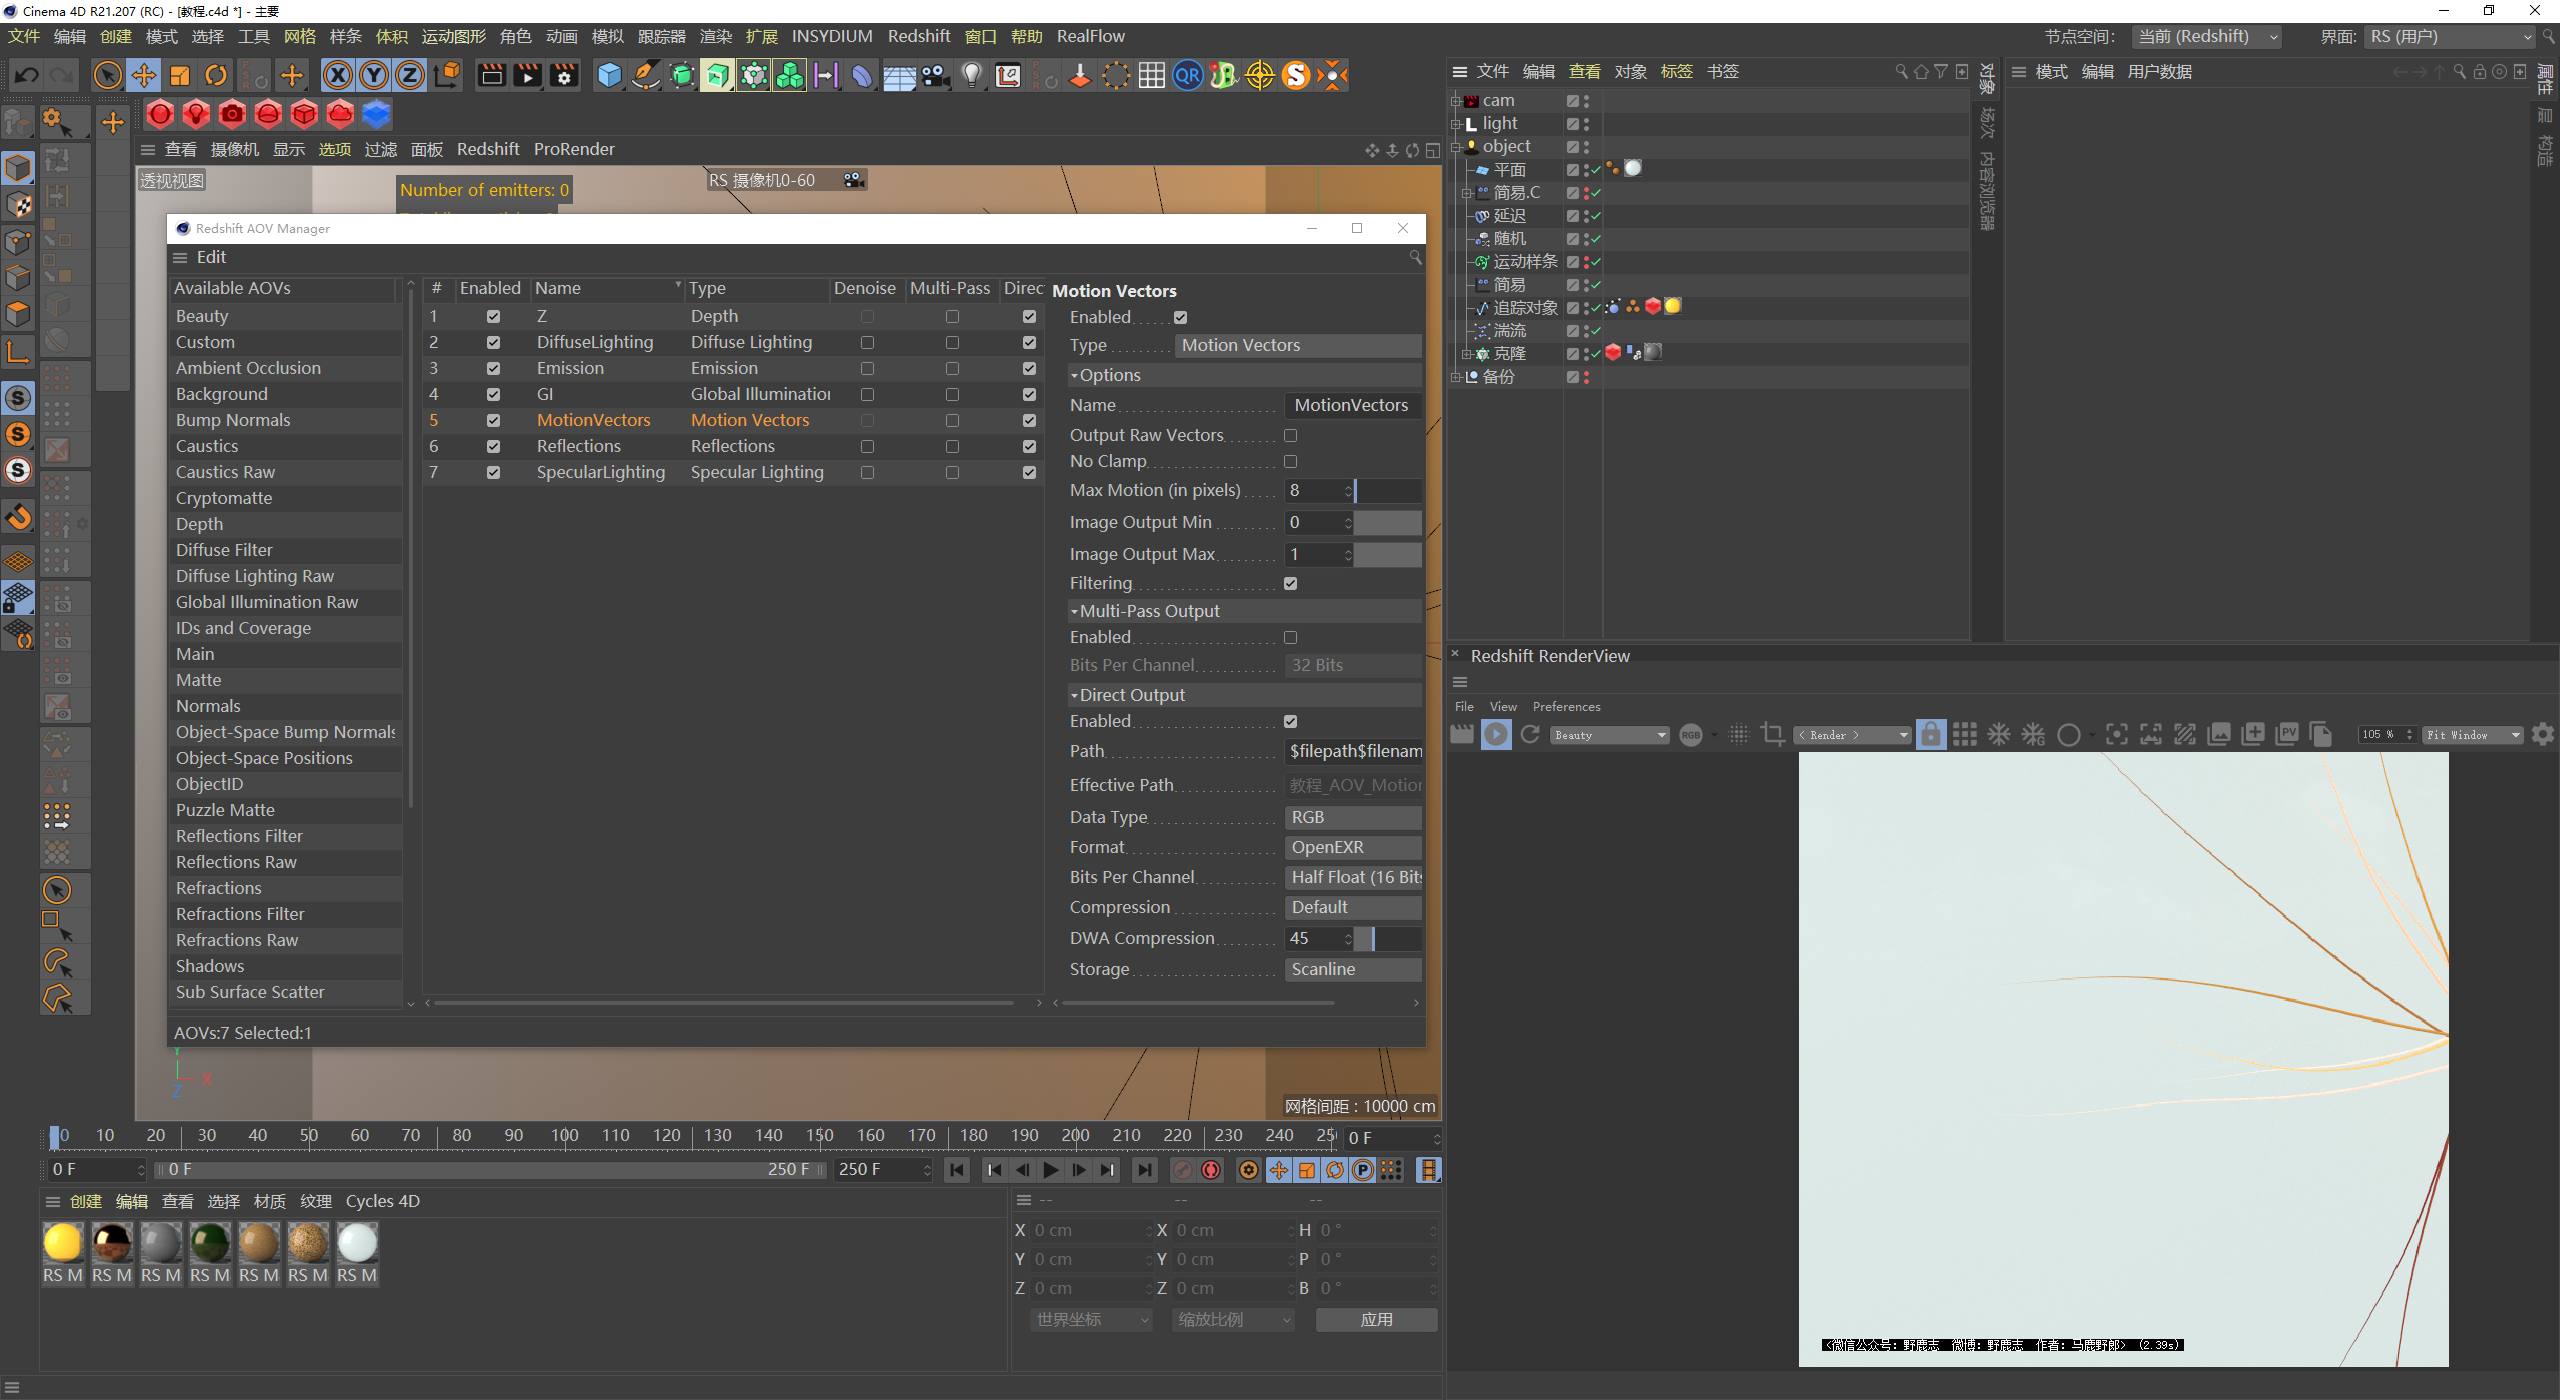Viewport: 2560px width, 1400px height.
Task: Open the Storage Scanline dropdown
Action: click(x=1353, y=969)
